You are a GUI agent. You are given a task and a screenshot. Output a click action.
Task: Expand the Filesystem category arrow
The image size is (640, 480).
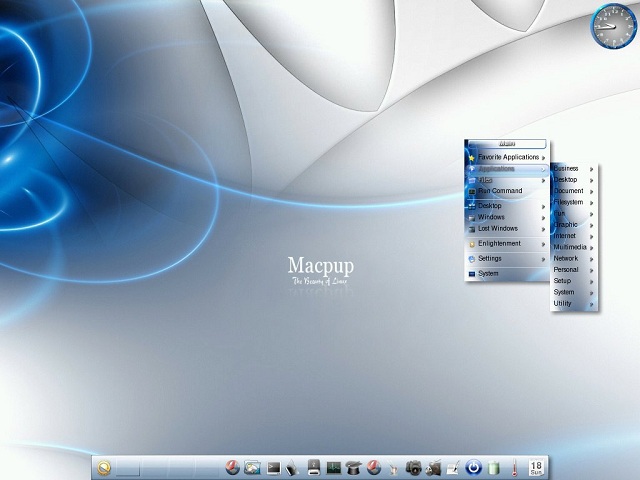click(591, 203)
